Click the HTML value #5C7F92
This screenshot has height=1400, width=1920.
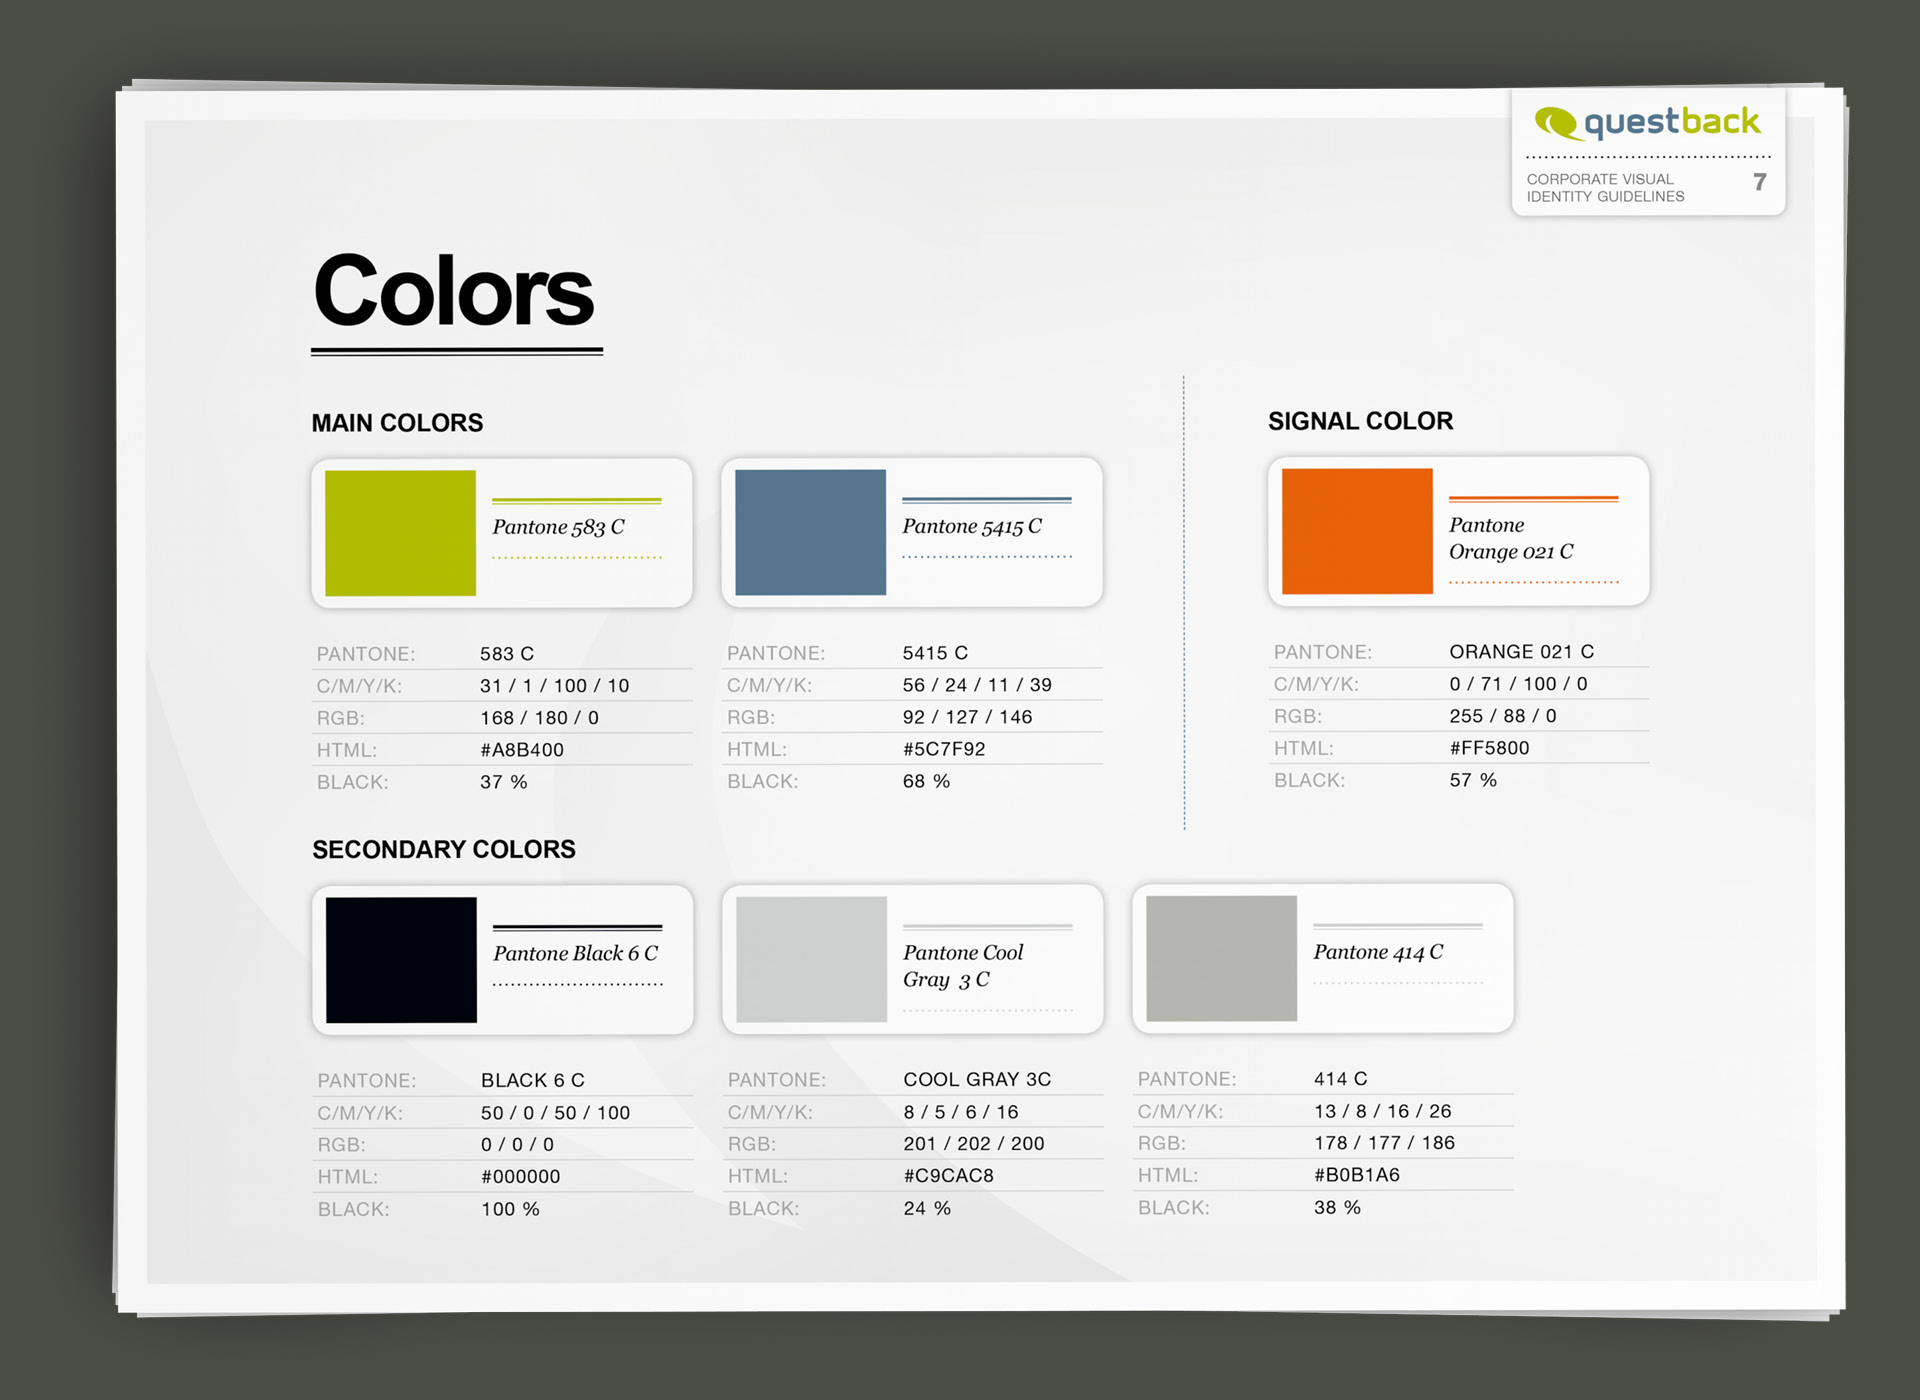click(x=944, y=749)
